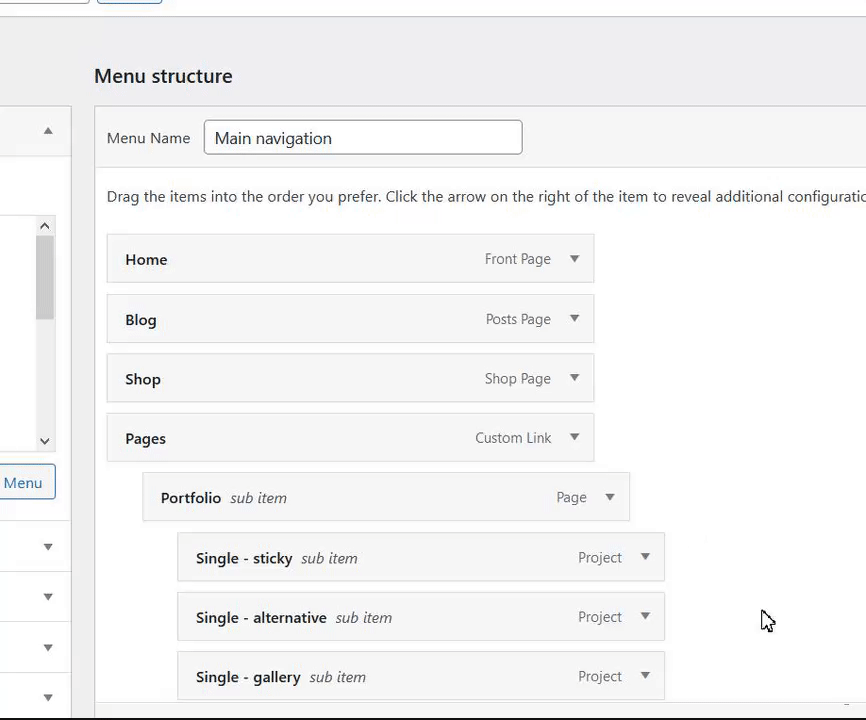Screen dimensions: 866x720
Task: Open Single - sticky item settings arrow
Action: [645, 557]
